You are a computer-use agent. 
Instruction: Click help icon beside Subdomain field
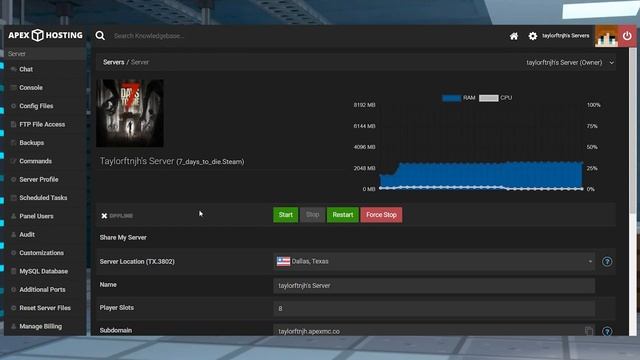[607, 331]
